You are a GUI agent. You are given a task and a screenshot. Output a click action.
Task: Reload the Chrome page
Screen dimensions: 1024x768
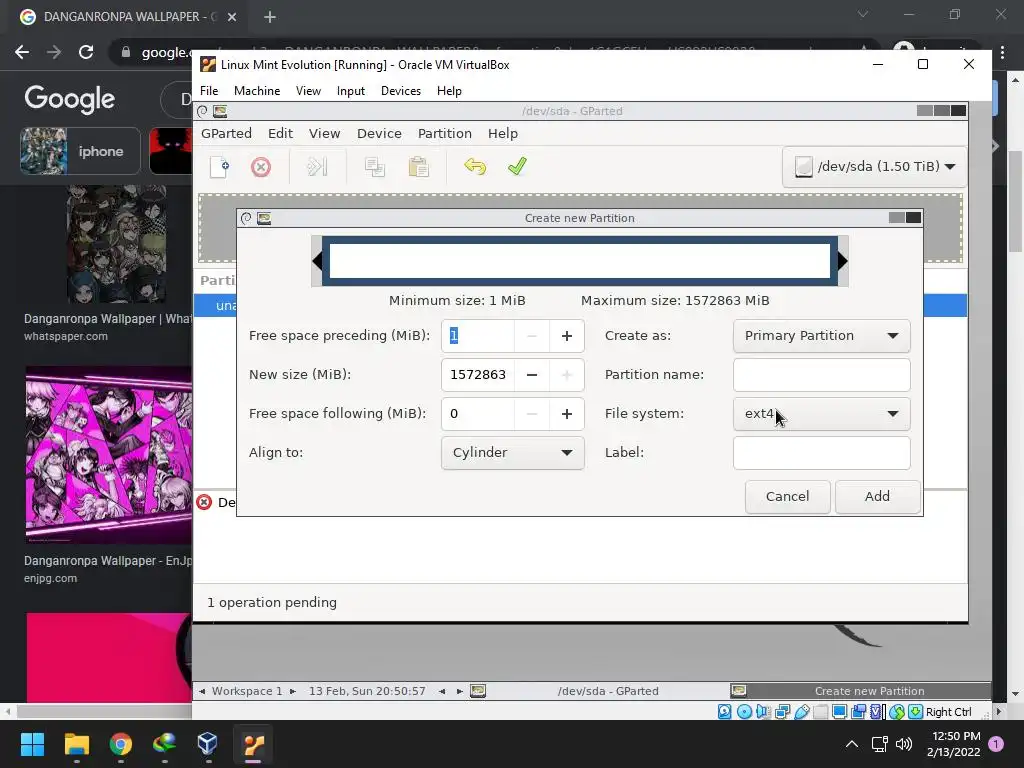[x=86, y=52]
